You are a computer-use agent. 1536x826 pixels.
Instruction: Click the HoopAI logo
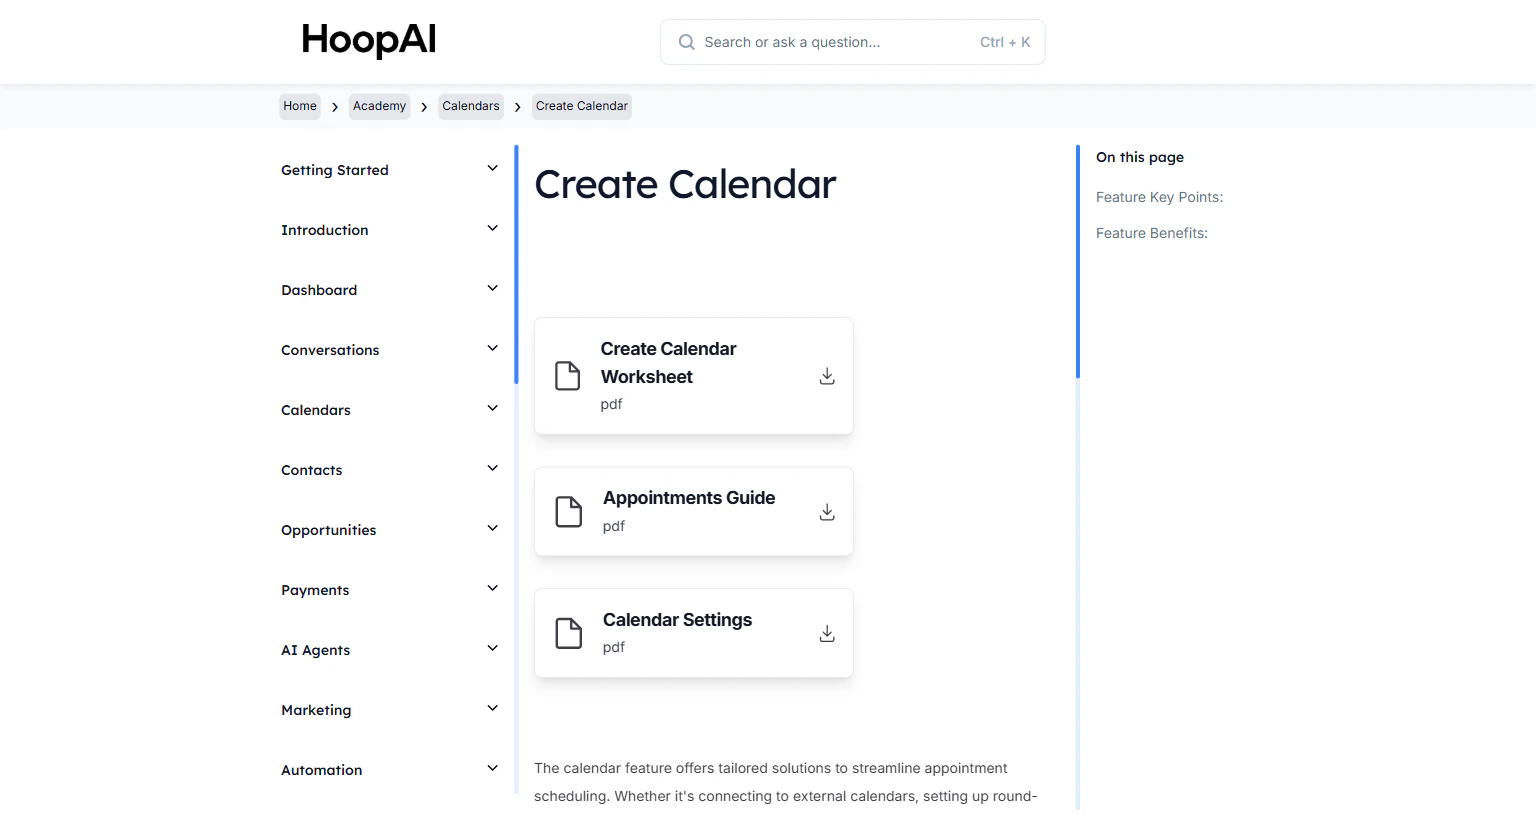click(368, 41)
